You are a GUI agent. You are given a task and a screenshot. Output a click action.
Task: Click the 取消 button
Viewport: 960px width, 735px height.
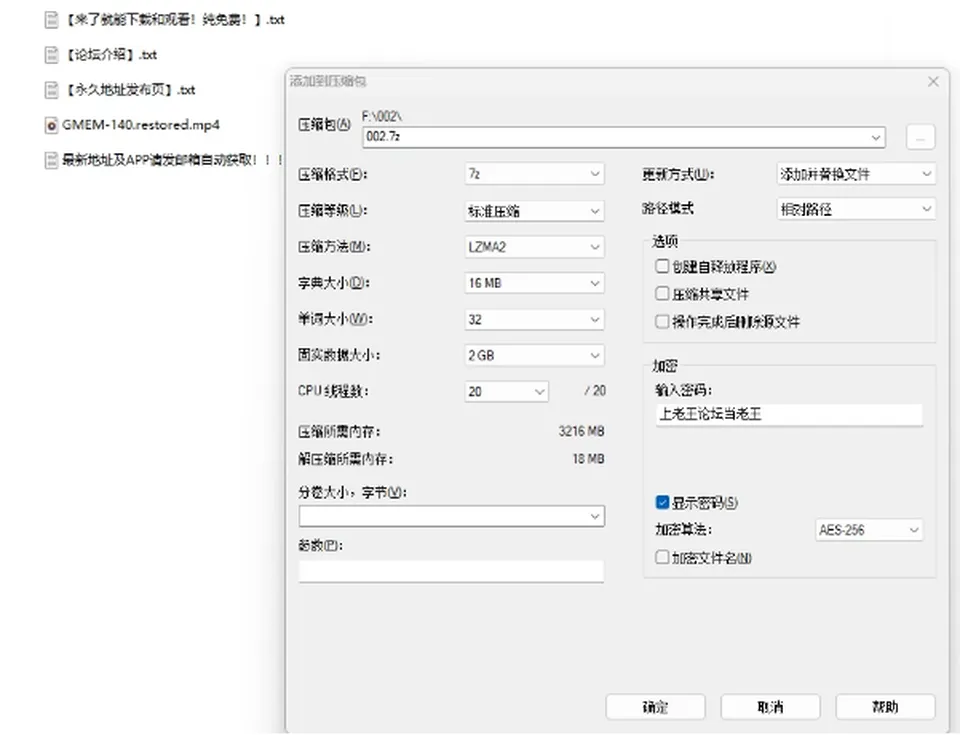coord(770,707)
